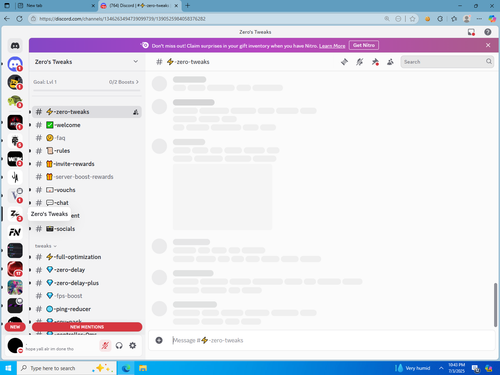Open the zero-delay channel
This screenshot has height=375, width=500.
[87, 270]
